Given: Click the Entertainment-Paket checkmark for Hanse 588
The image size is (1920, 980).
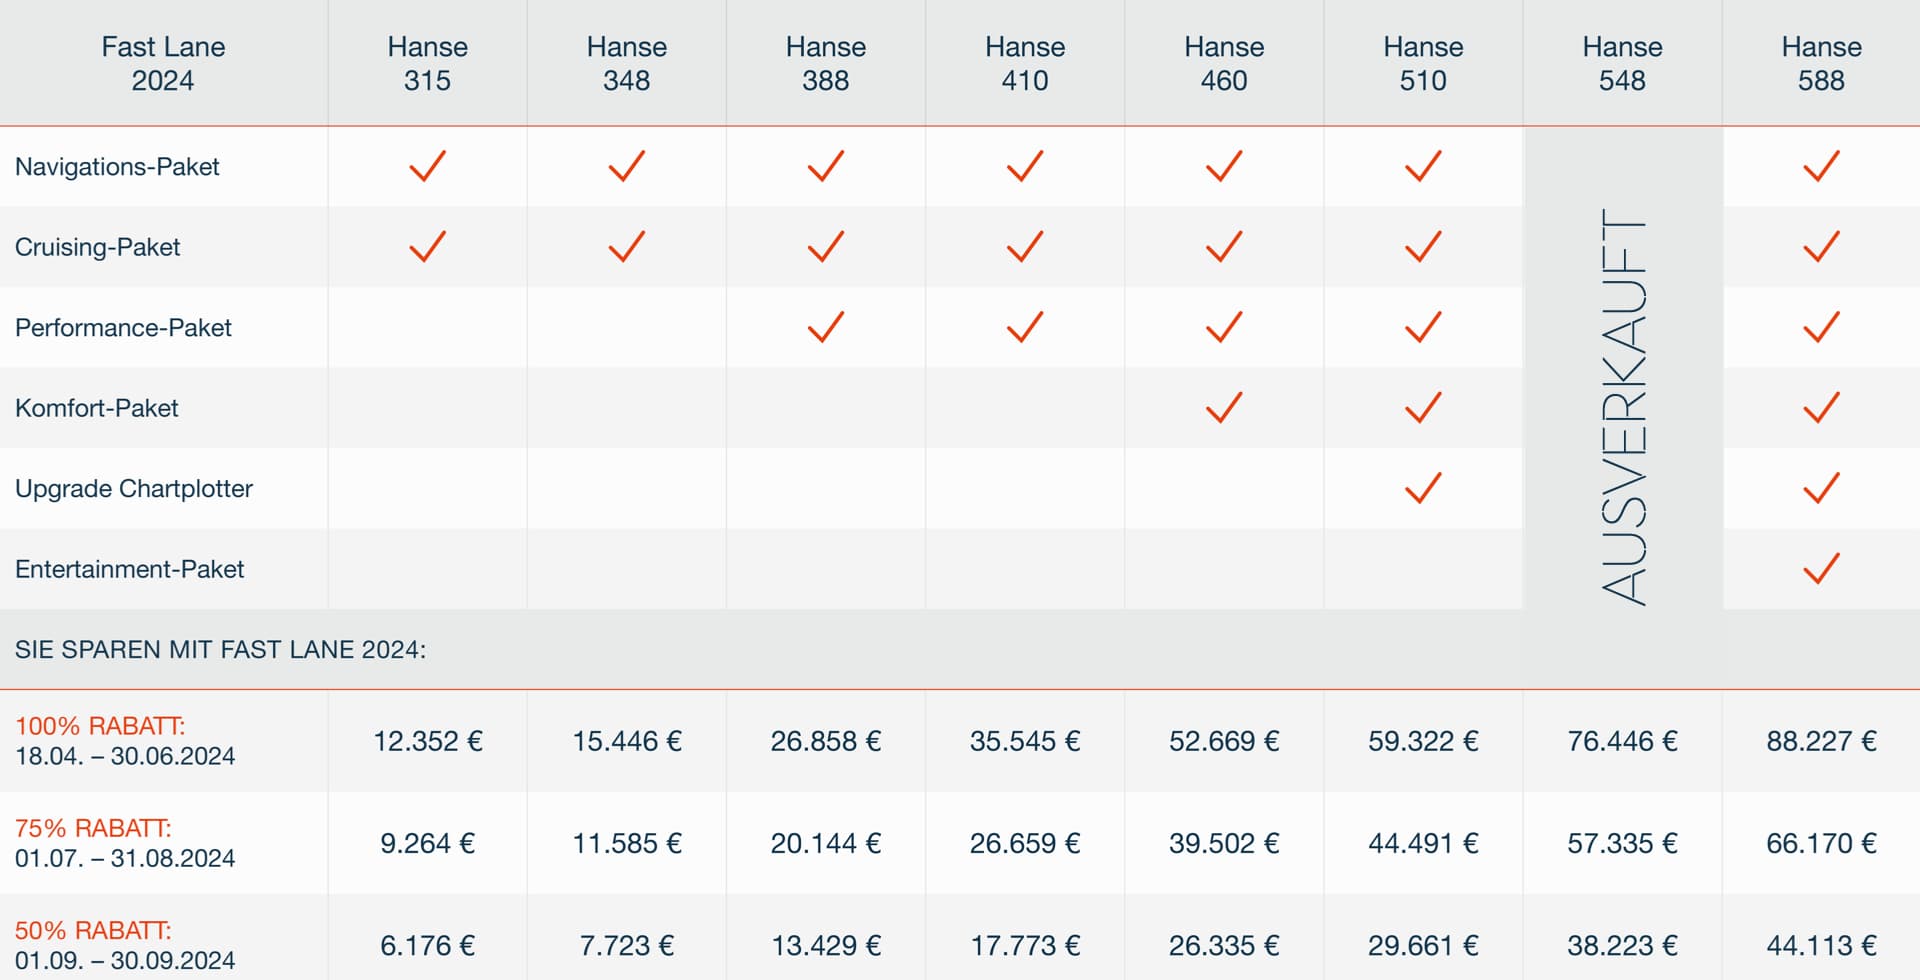Looking at the screenshot, I should (x=1821, y=568).
